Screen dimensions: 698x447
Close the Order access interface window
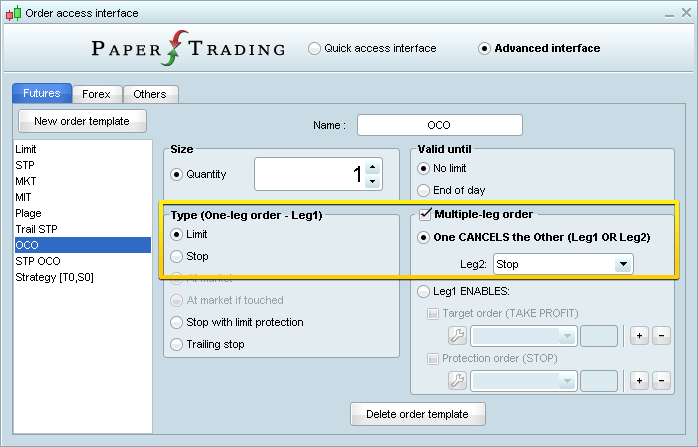[x=682, y=13]
